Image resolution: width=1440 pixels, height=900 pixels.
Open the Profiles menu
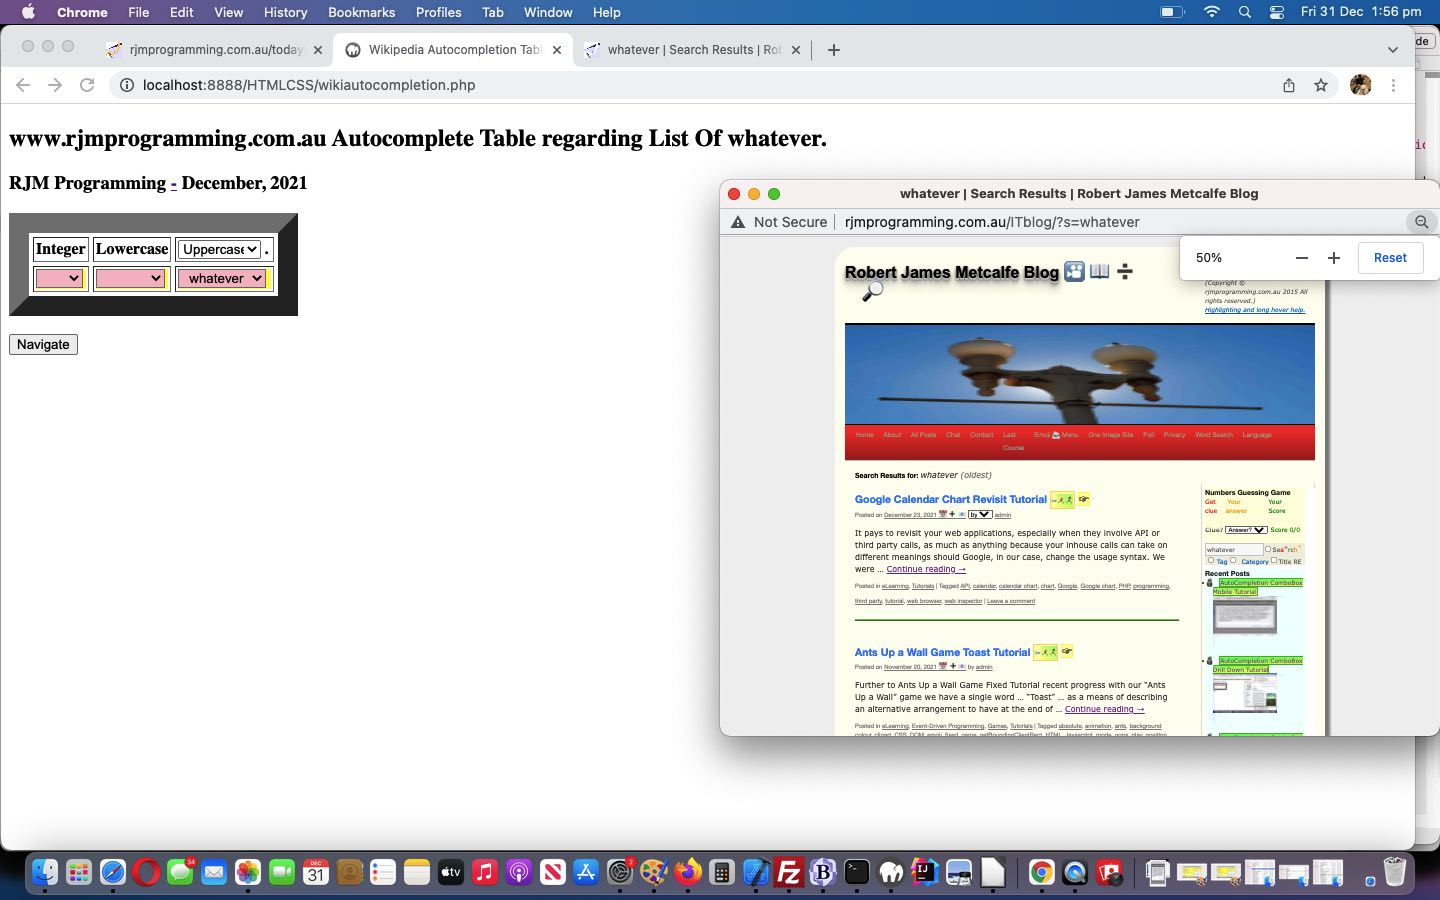pos(438,12)
